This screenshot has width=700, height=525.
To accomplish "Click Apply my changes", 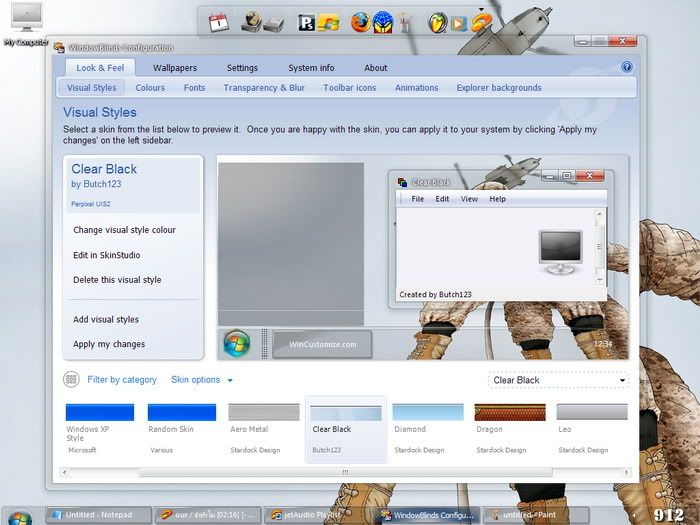I will [x=109, y=344].
